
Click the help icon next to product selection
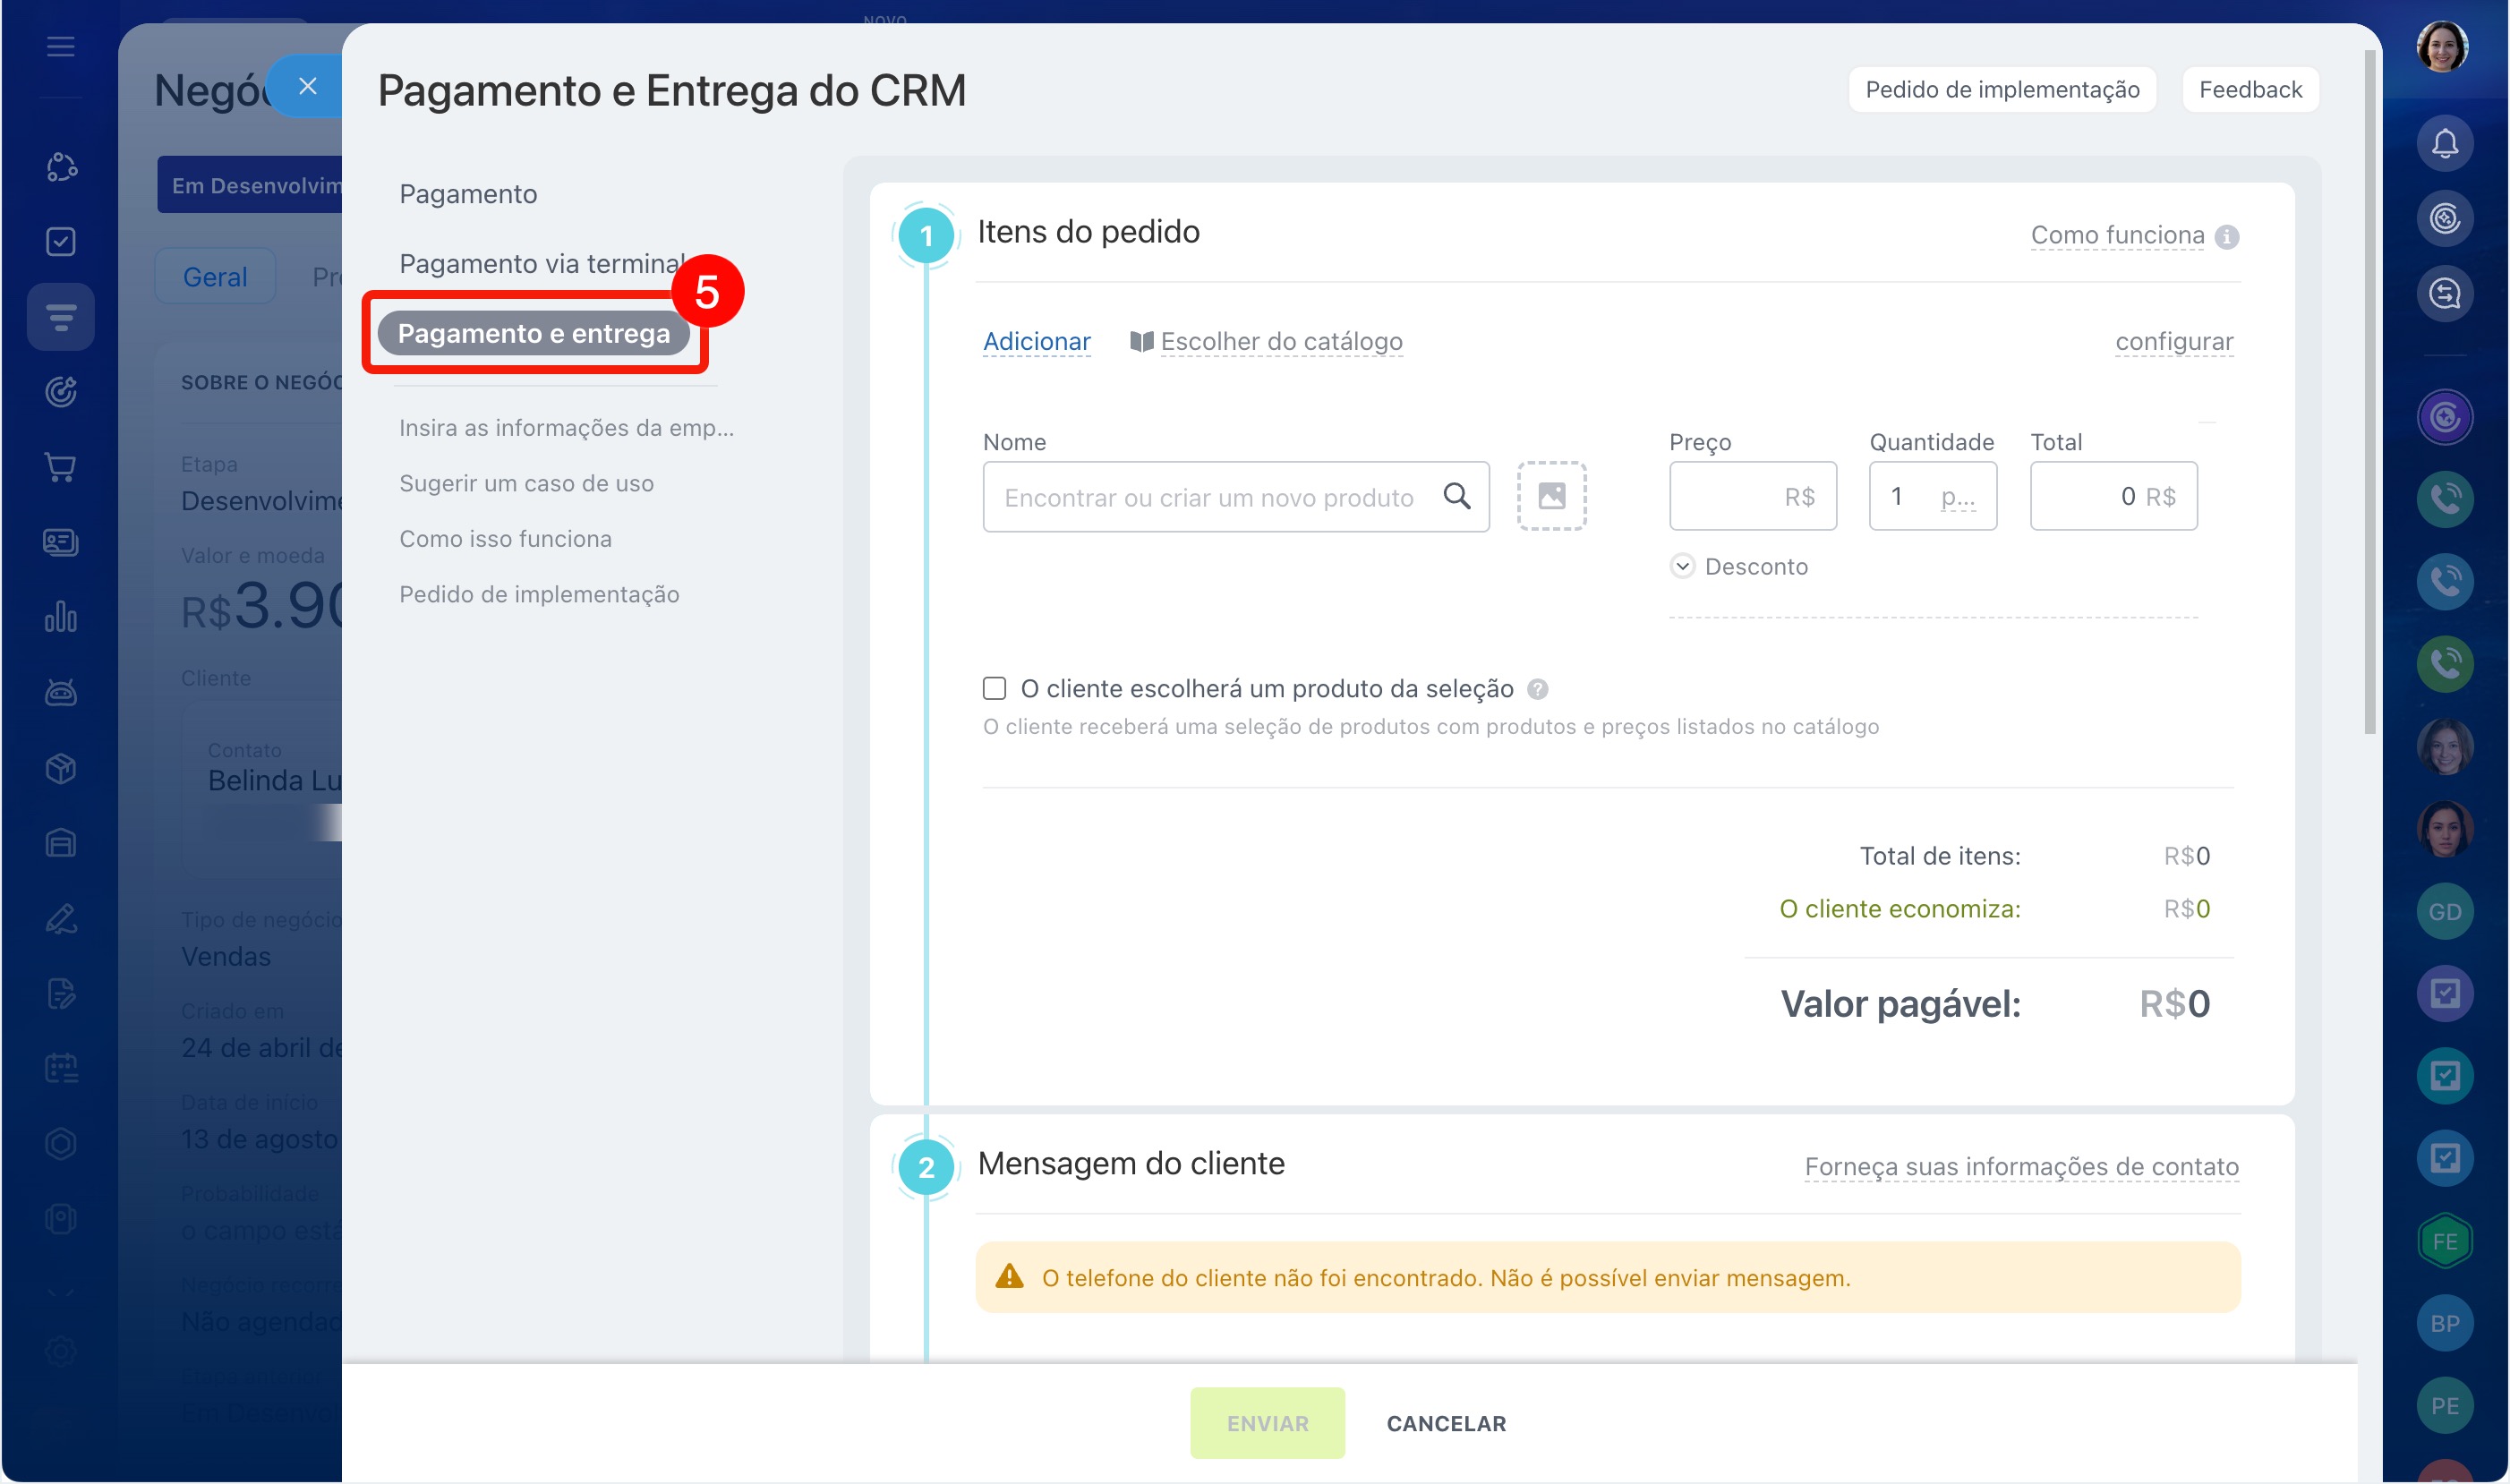tap(1538, 689)
